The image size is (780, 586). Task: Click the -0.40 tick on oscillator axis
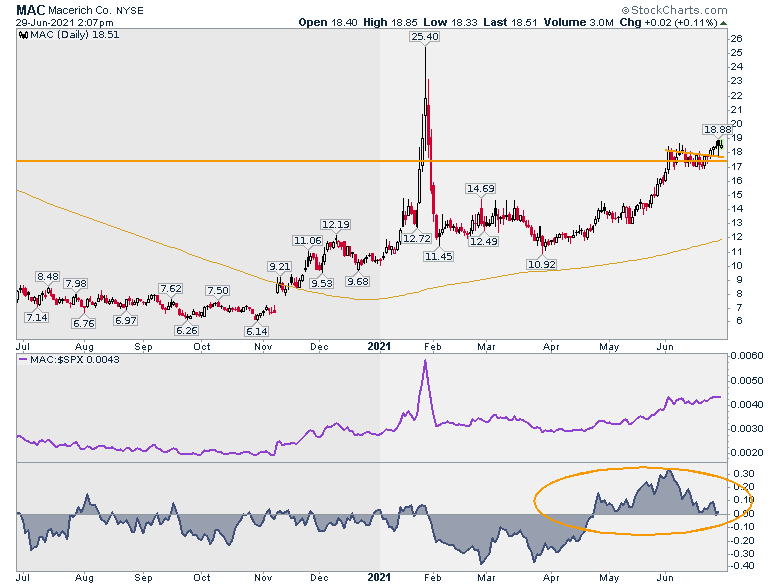pos(742,566)
